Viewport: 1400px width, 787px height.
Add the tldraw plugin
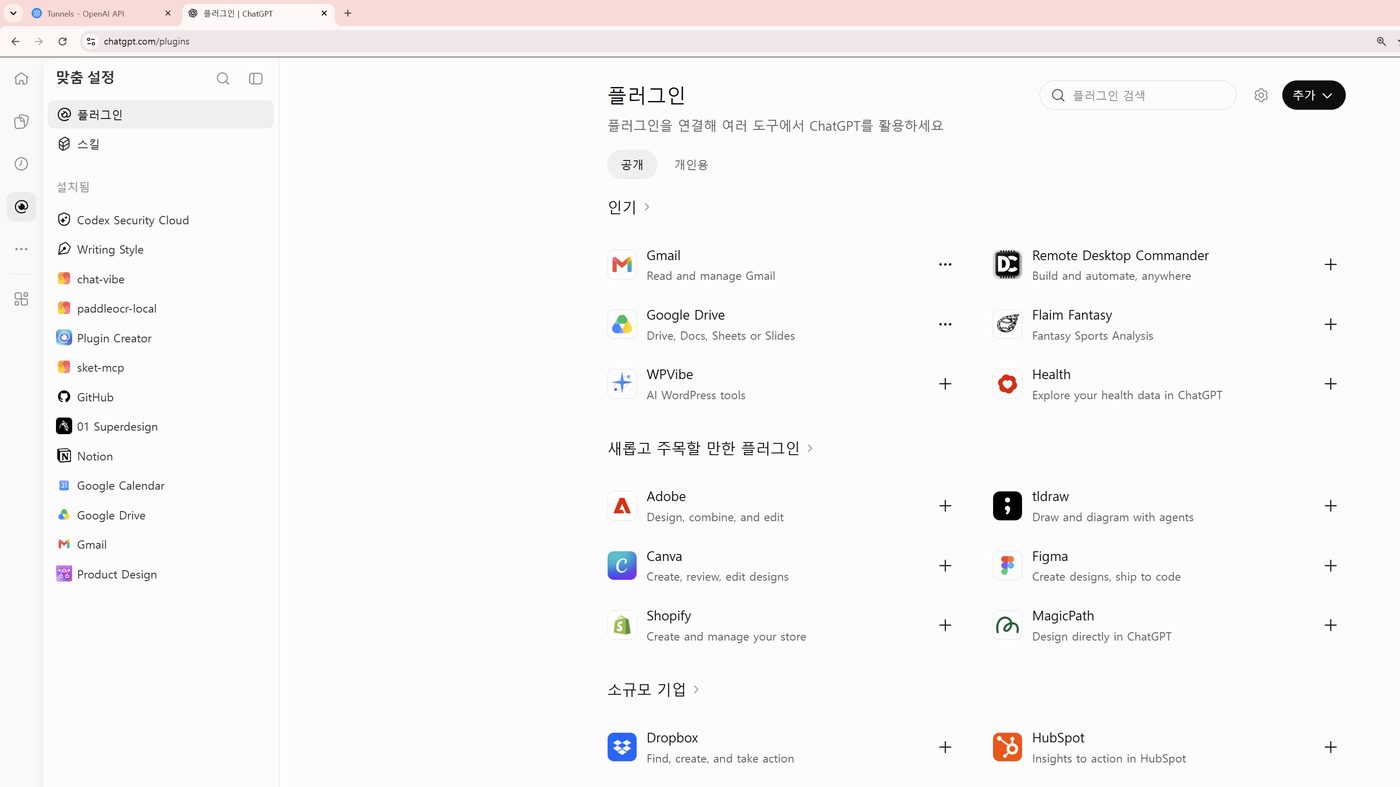[1330, 506]
